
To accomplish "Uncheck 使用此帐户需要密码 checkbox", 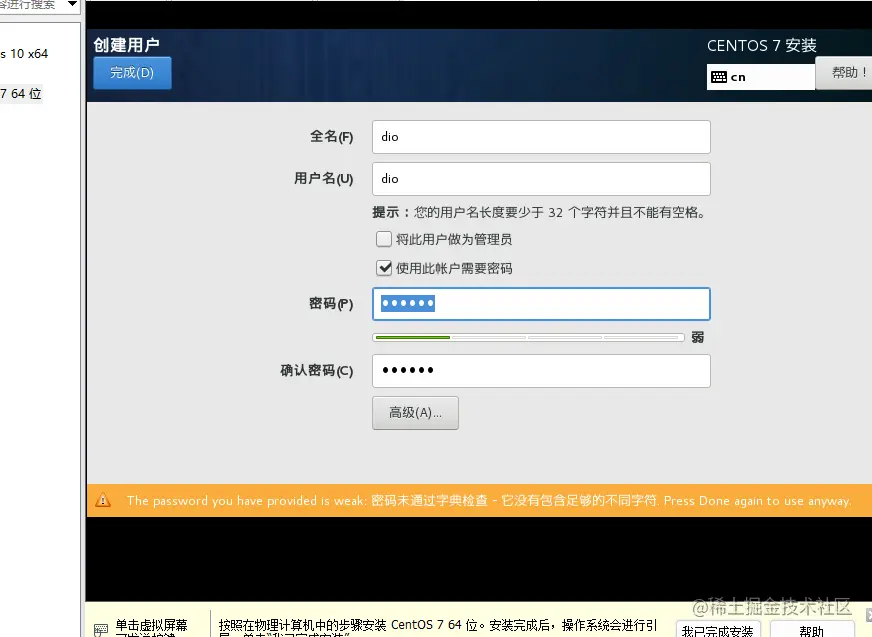I will coord(384,268).
